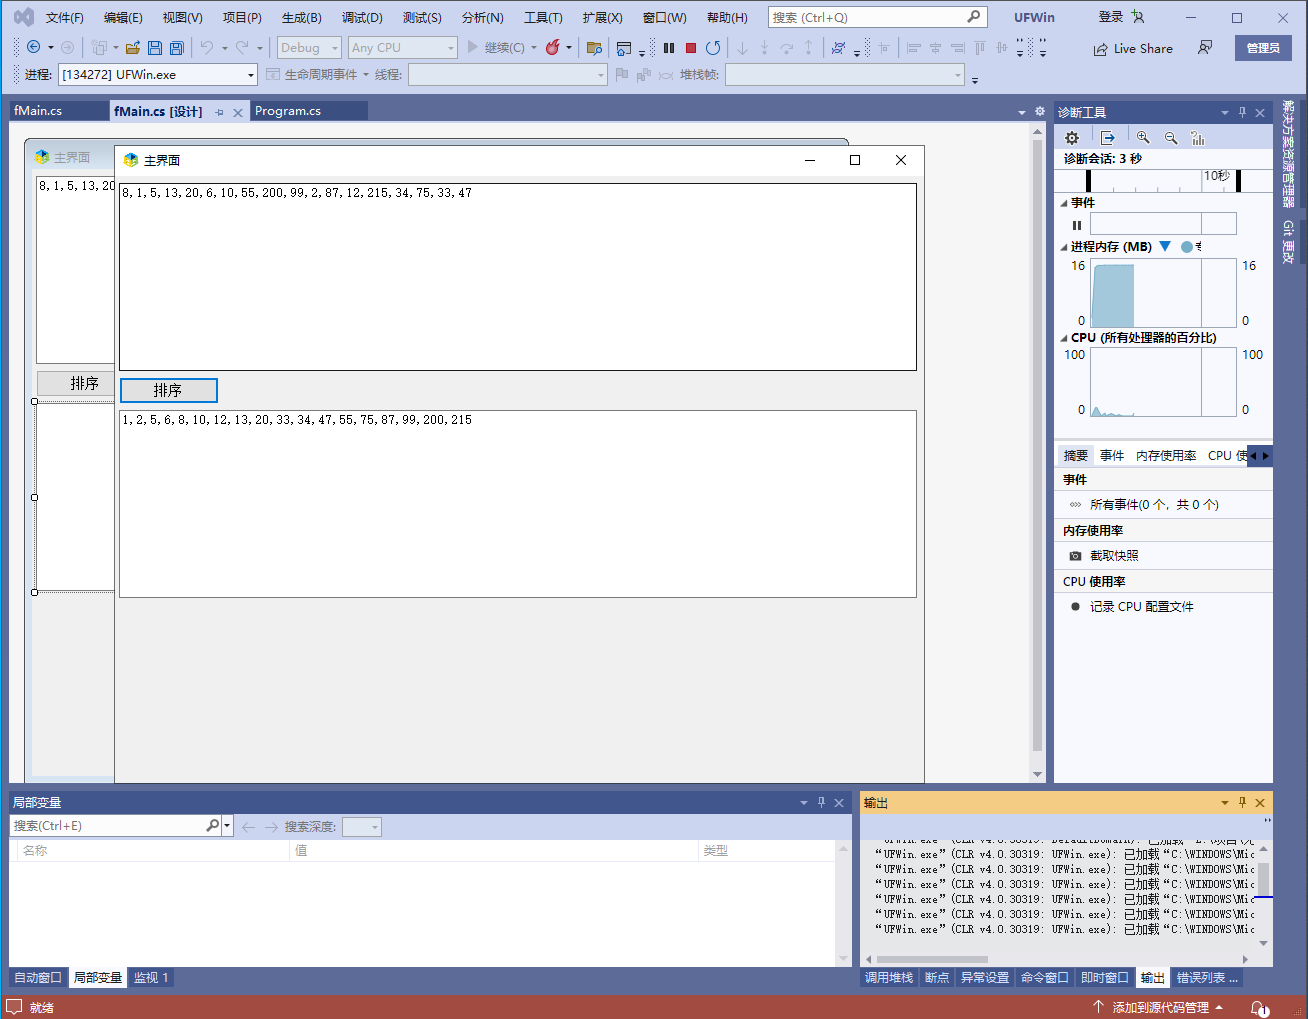Click the pause debugging icon in toolbar
The image size is (1308, 1019).
(x=669, y=48)
